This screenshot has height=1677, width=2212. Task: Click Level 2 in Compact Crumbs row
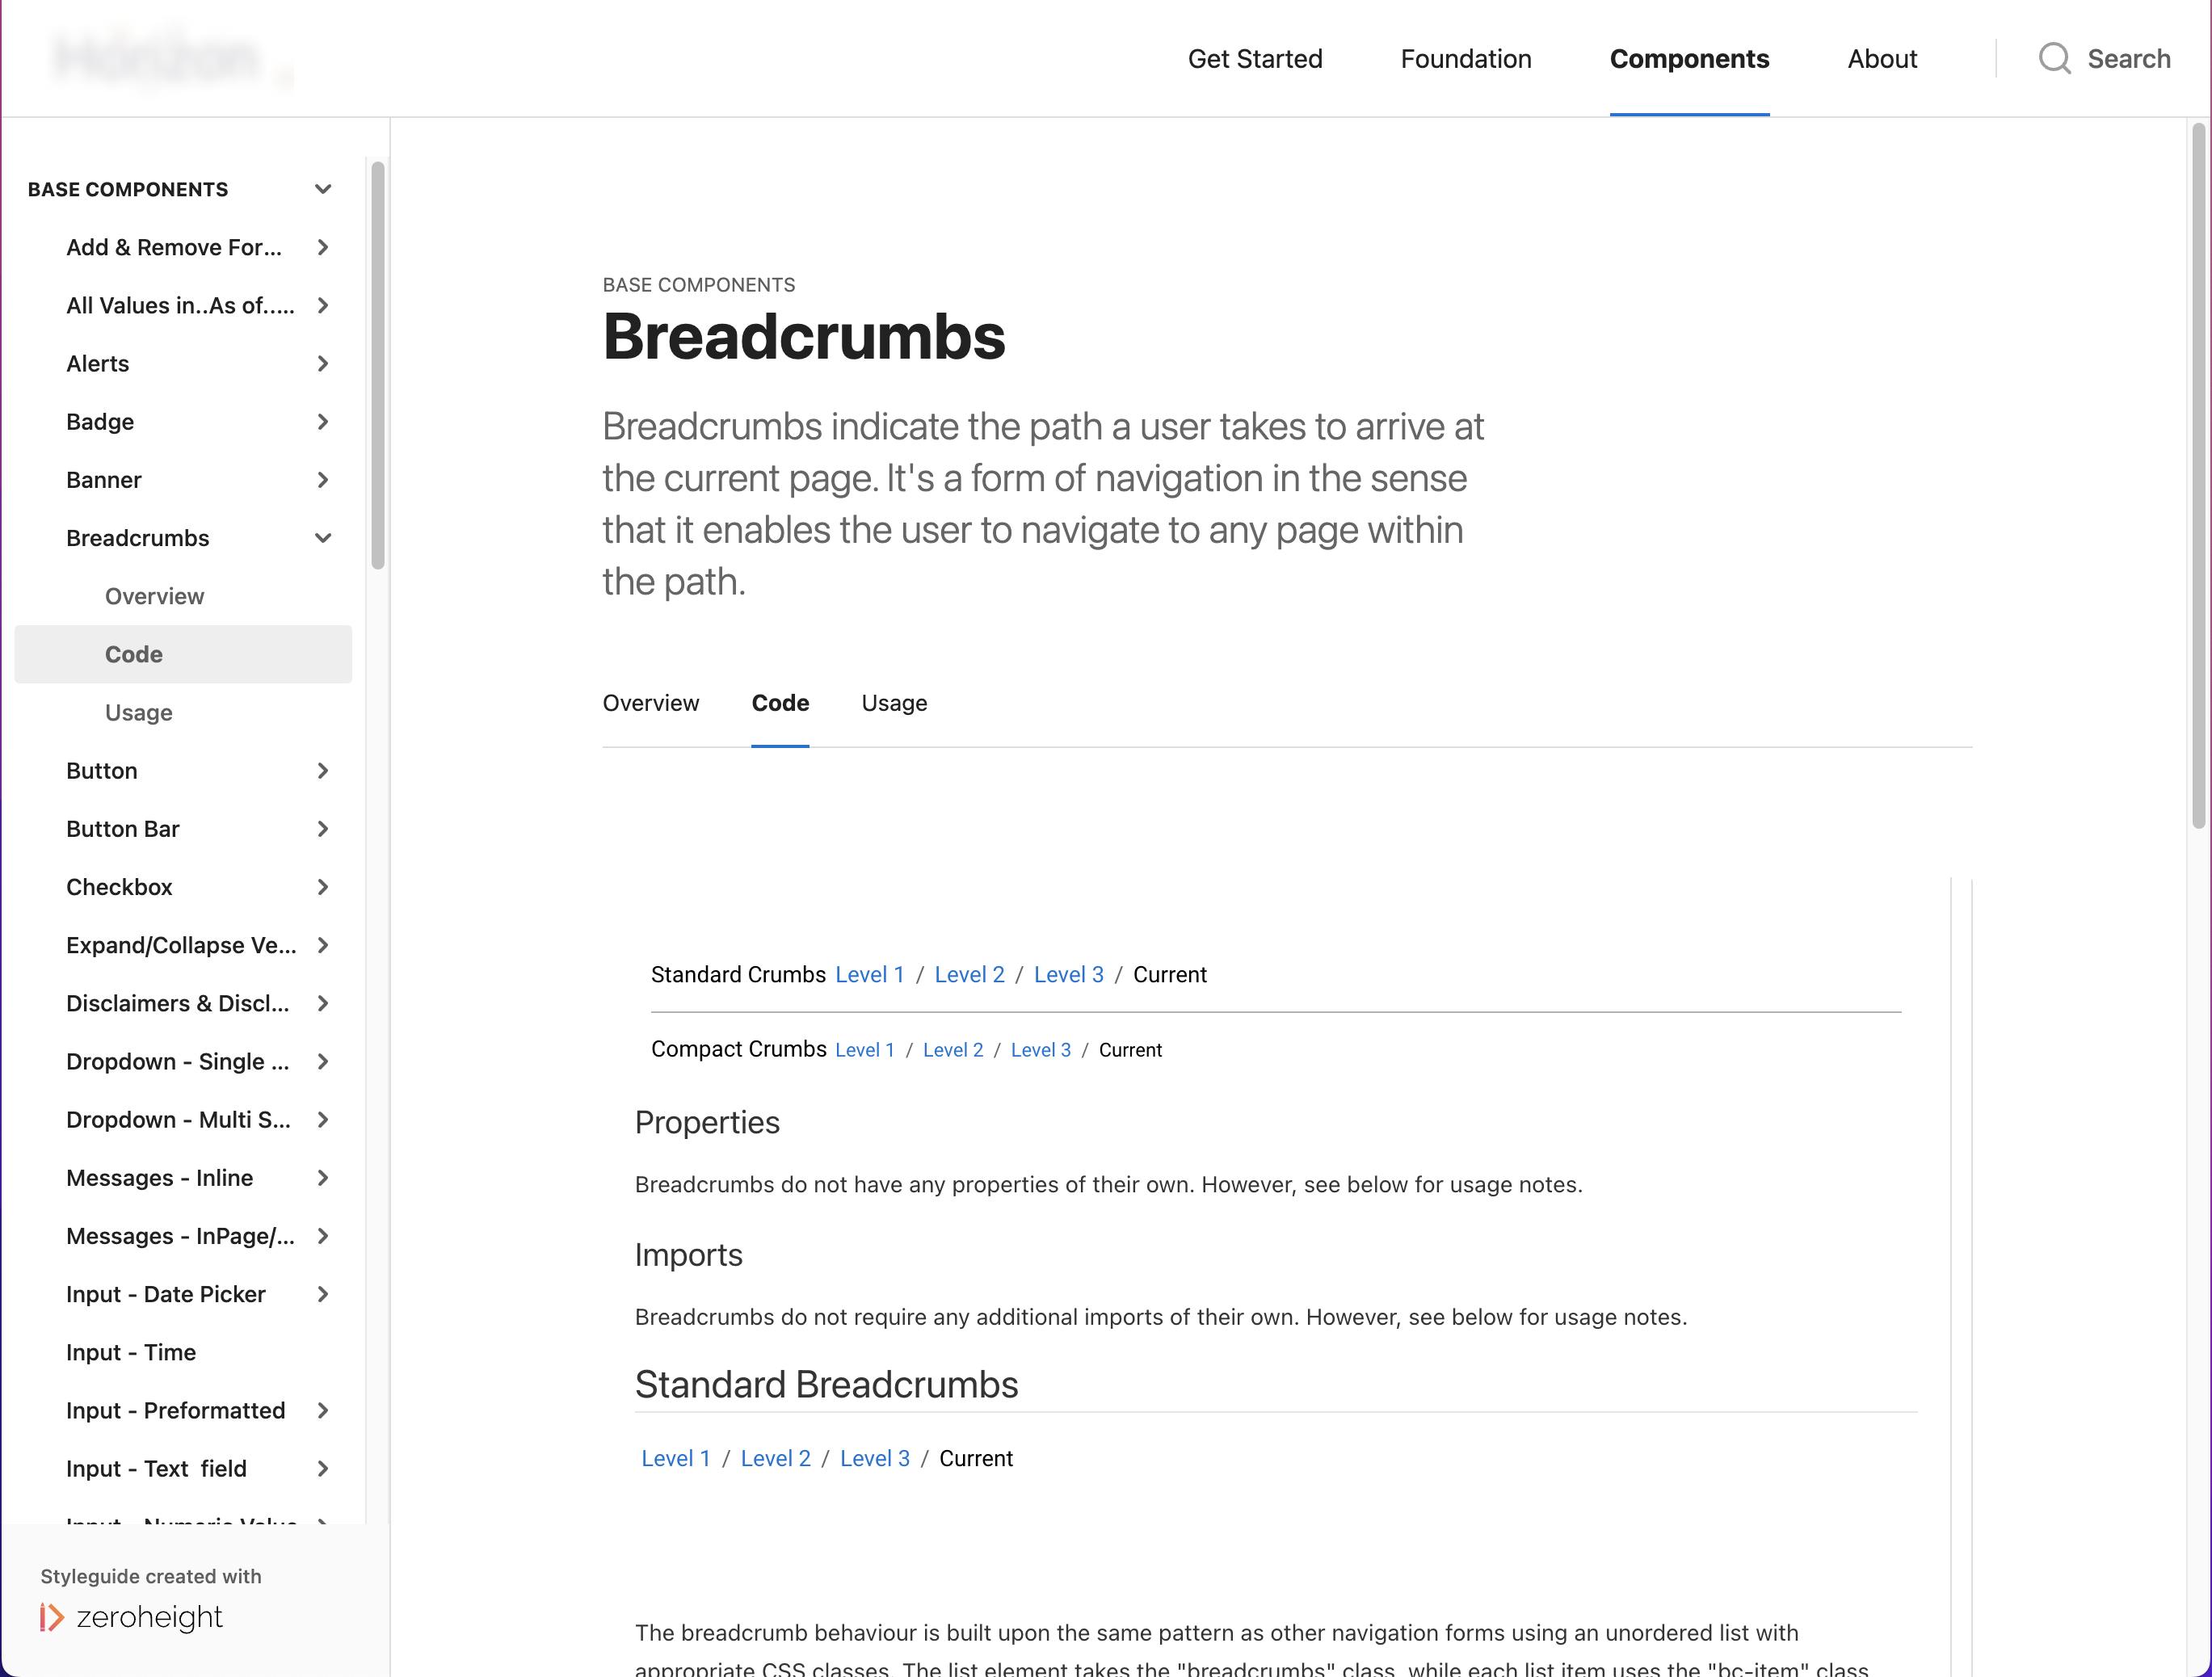[952, 1050]
